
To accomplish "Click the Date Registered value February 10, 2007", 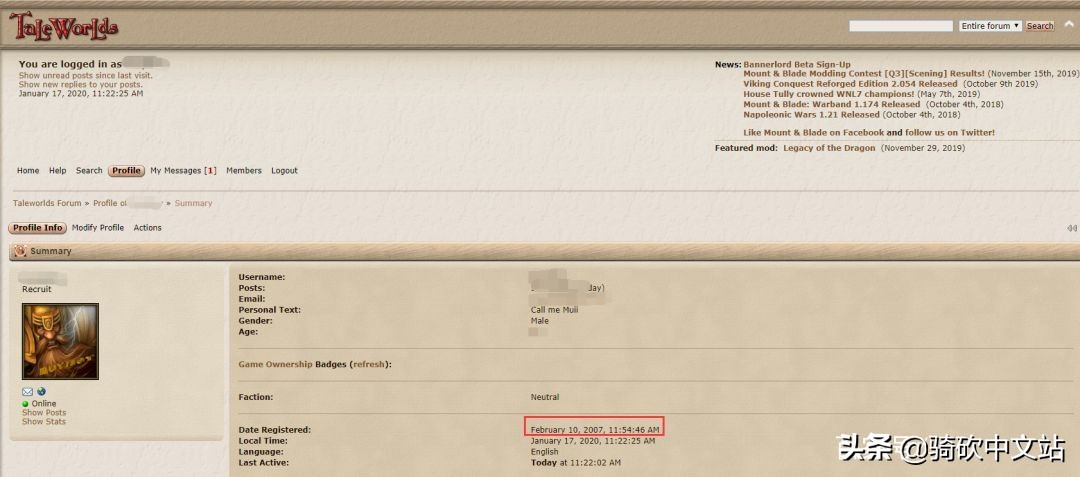I will pos(594,430).
